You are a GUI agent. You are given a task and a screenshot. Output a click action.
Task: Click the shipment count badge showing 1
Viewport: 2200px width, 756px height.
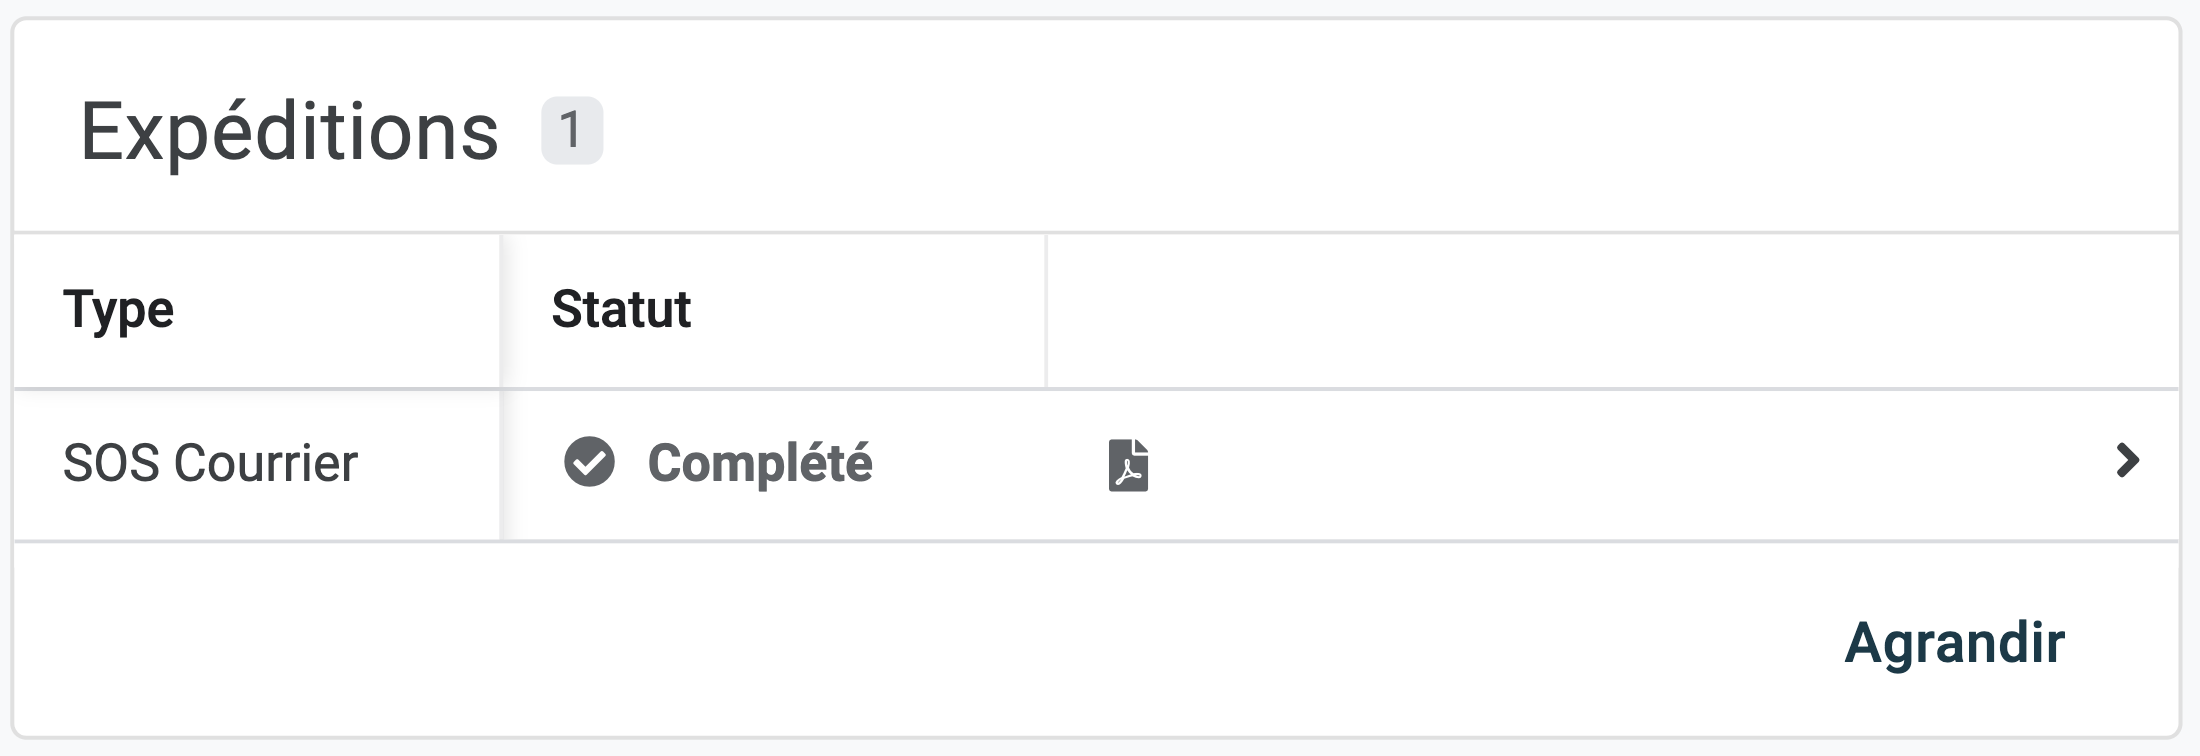pos(571,130)
